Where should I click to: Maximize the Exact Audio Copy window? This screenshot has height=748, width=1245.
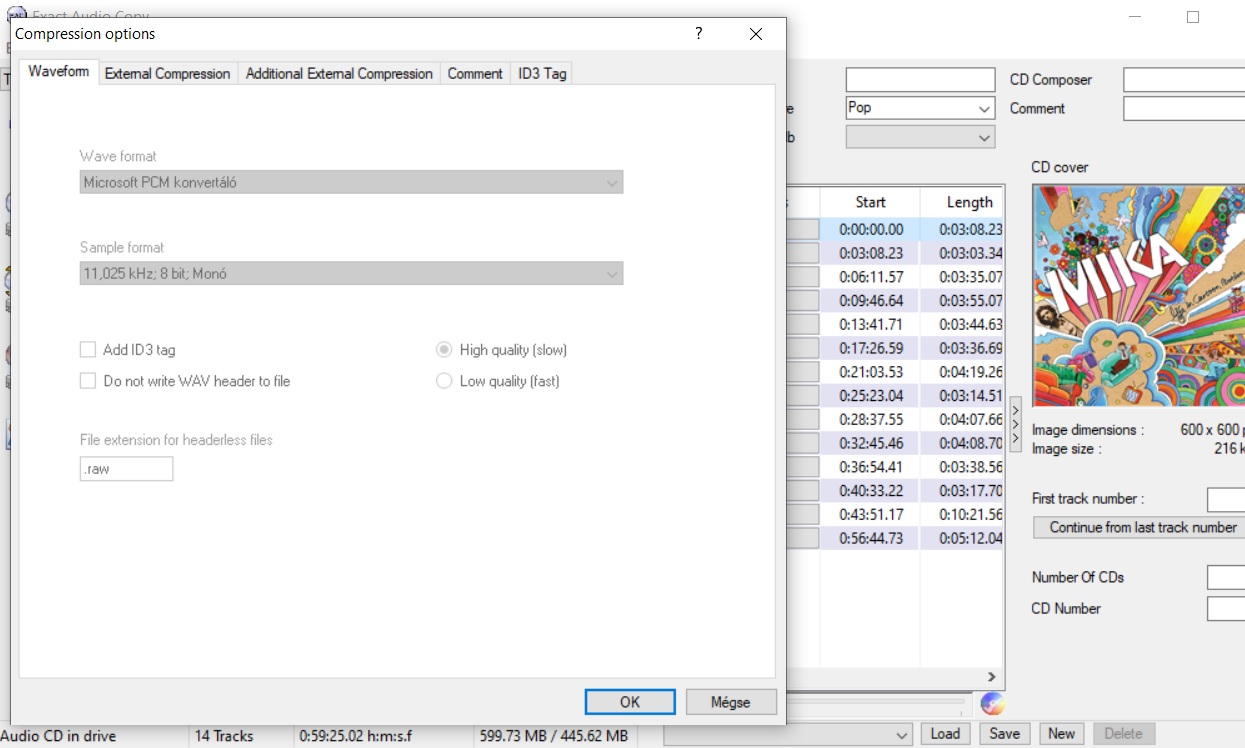[x=1193, y=17]
